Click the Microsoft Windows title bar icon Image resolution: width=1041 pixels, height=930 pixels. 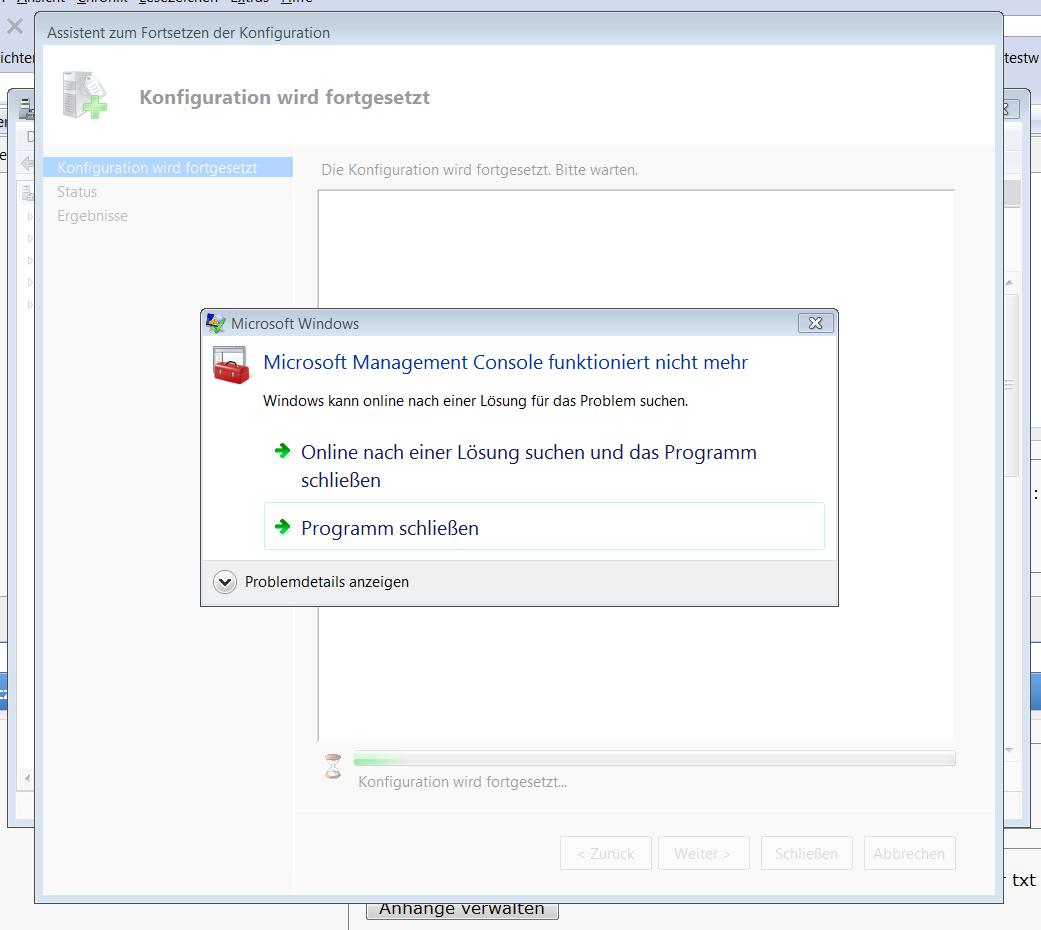coord(215,323)
